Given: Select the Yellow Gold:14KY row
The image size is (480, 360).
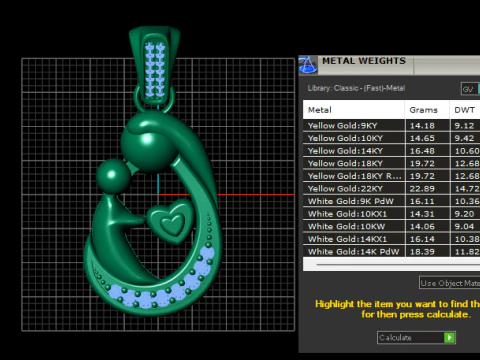Looking at the screenshot, I should click(392, 151).
